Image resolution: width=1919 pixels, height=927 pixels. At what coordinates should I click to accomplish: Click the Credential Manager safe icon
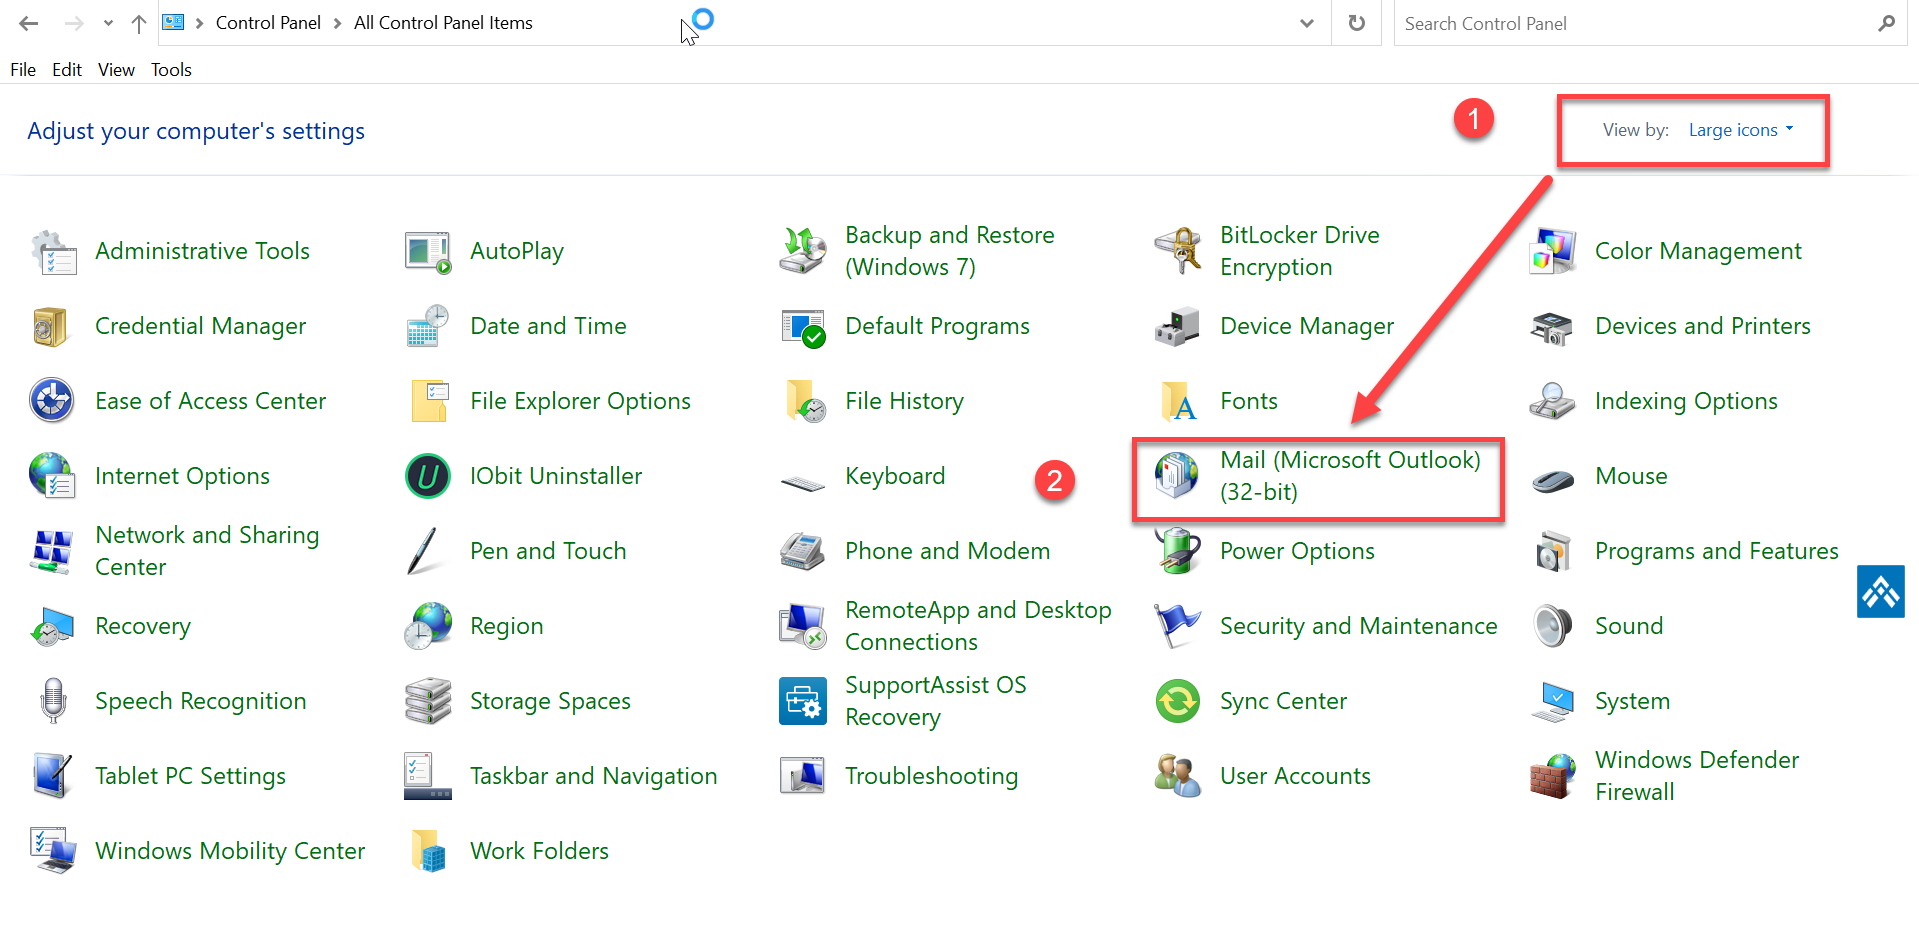(53, 326)
